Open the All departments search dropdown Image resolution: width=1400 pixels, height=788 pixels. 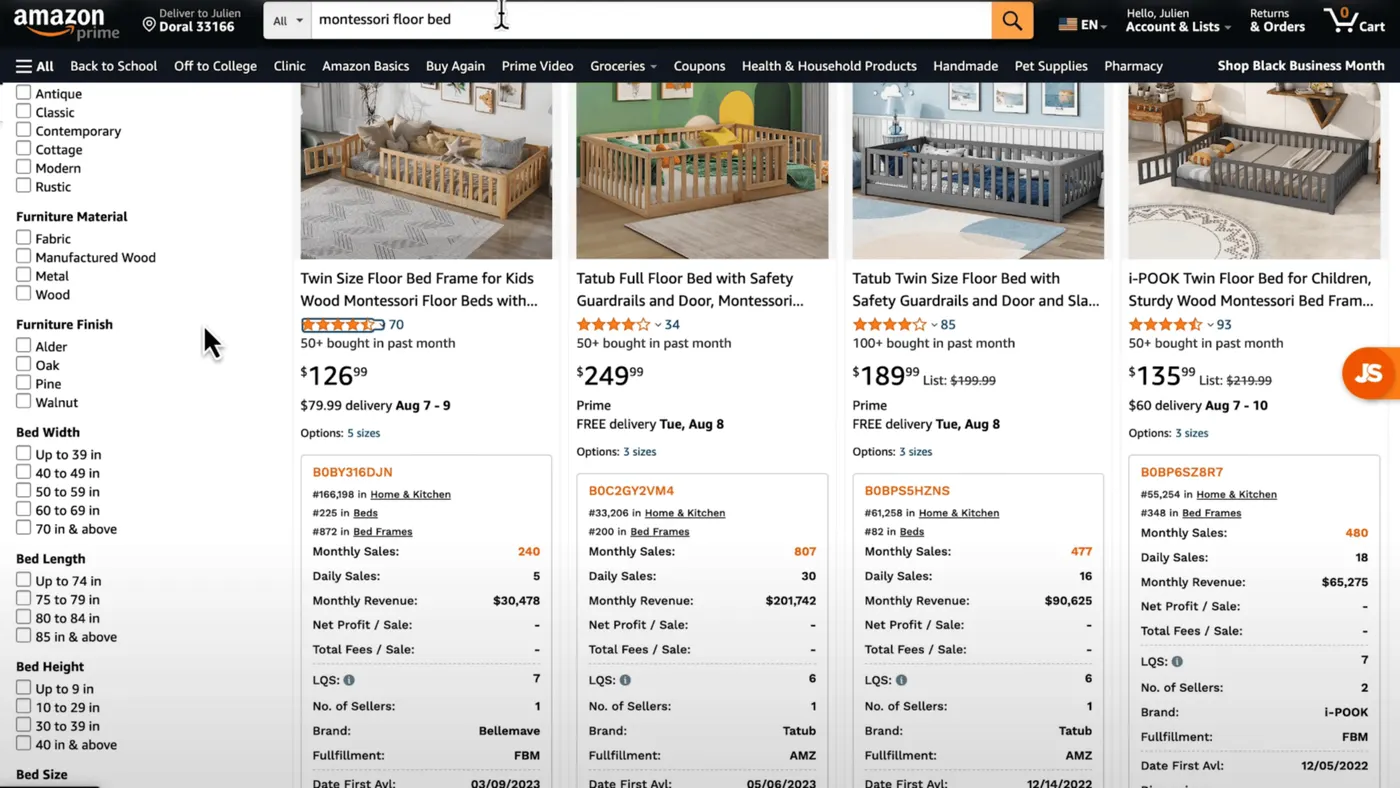288,20
